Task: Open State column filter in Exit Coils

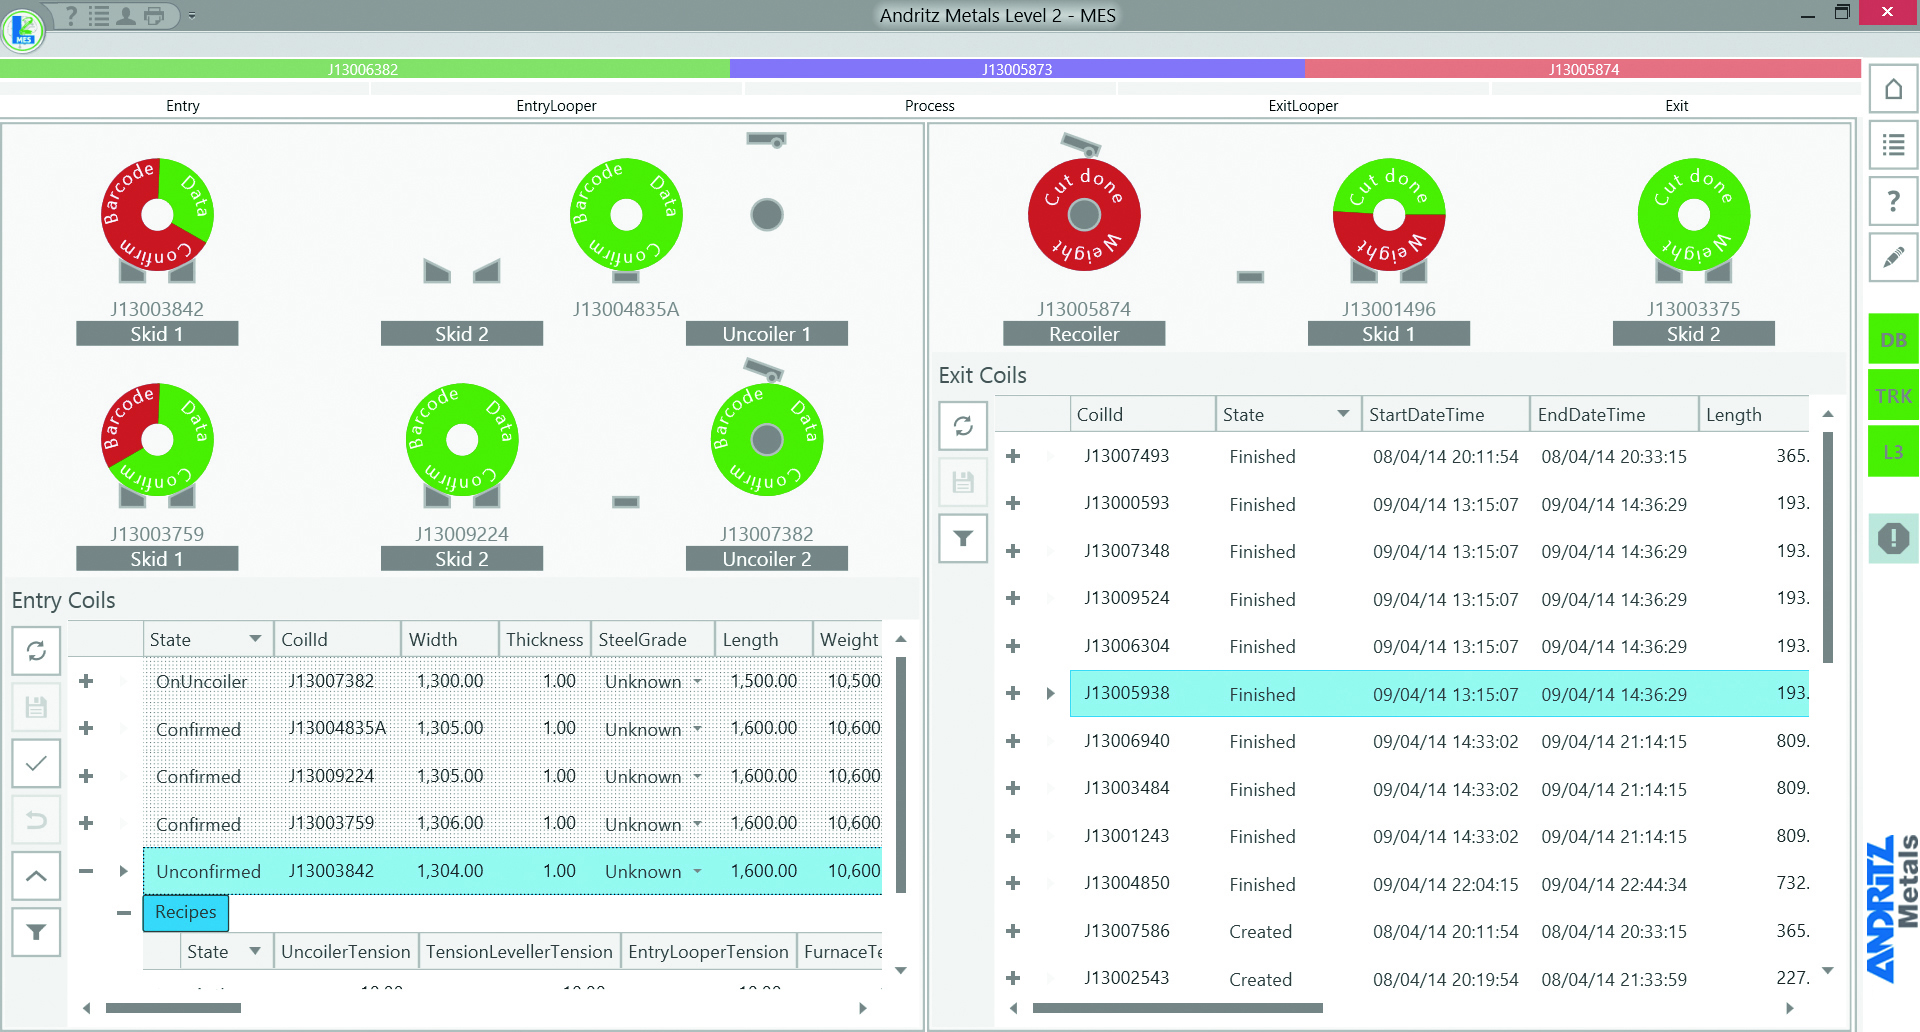Action: click(1343, 414)
